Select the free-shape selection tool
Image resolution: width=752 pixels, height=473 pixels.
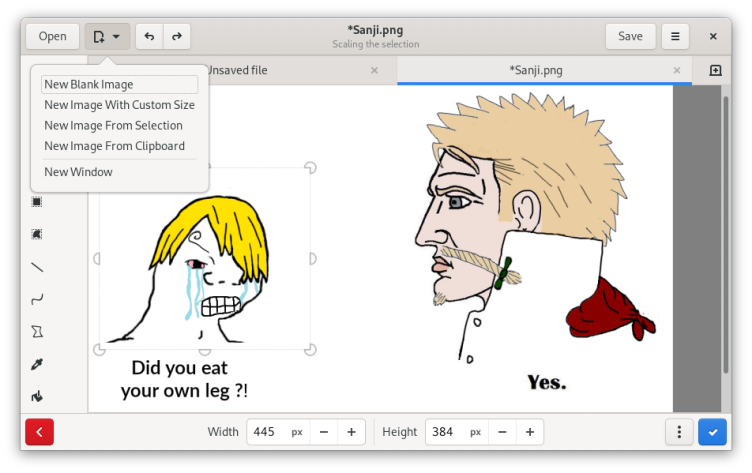tap(37, 234)
